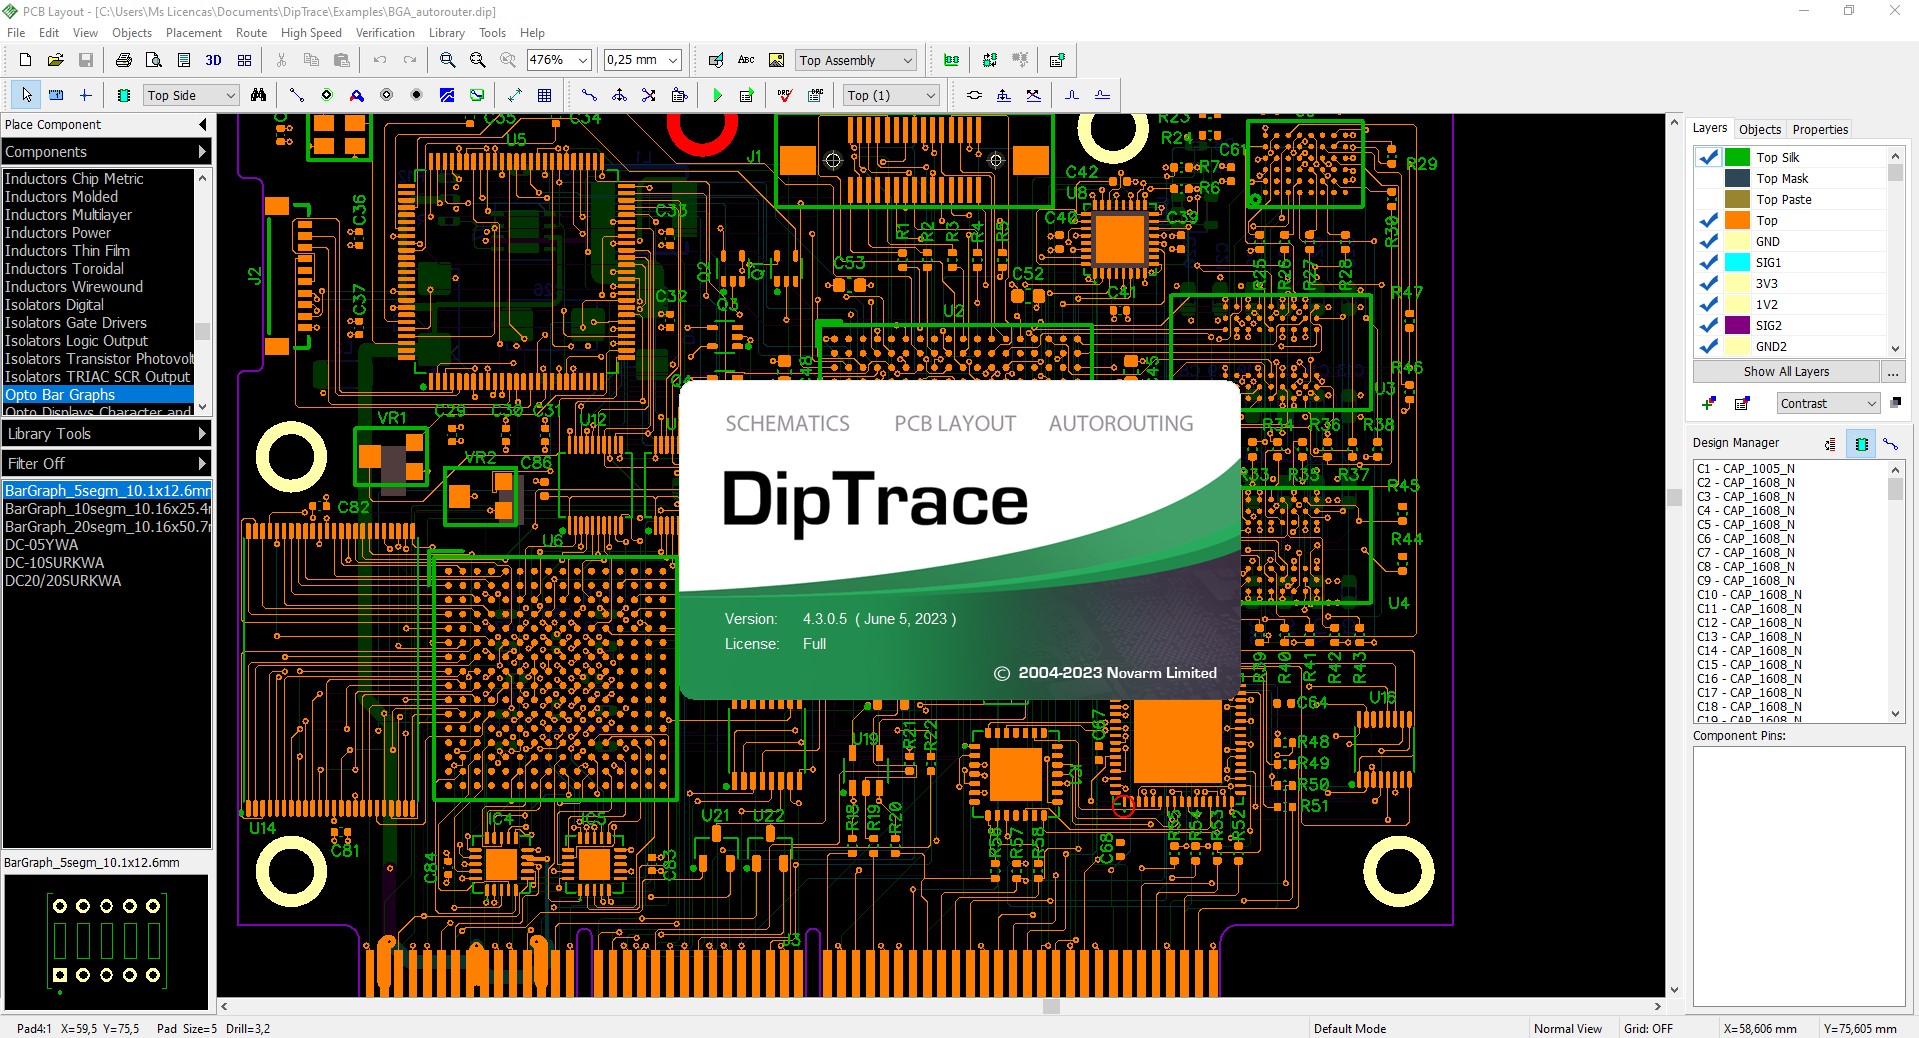This screenshot has height=1038, width=1919.
Task: Click the SIG2 purple color swatch
Action: click(1738, 325)
